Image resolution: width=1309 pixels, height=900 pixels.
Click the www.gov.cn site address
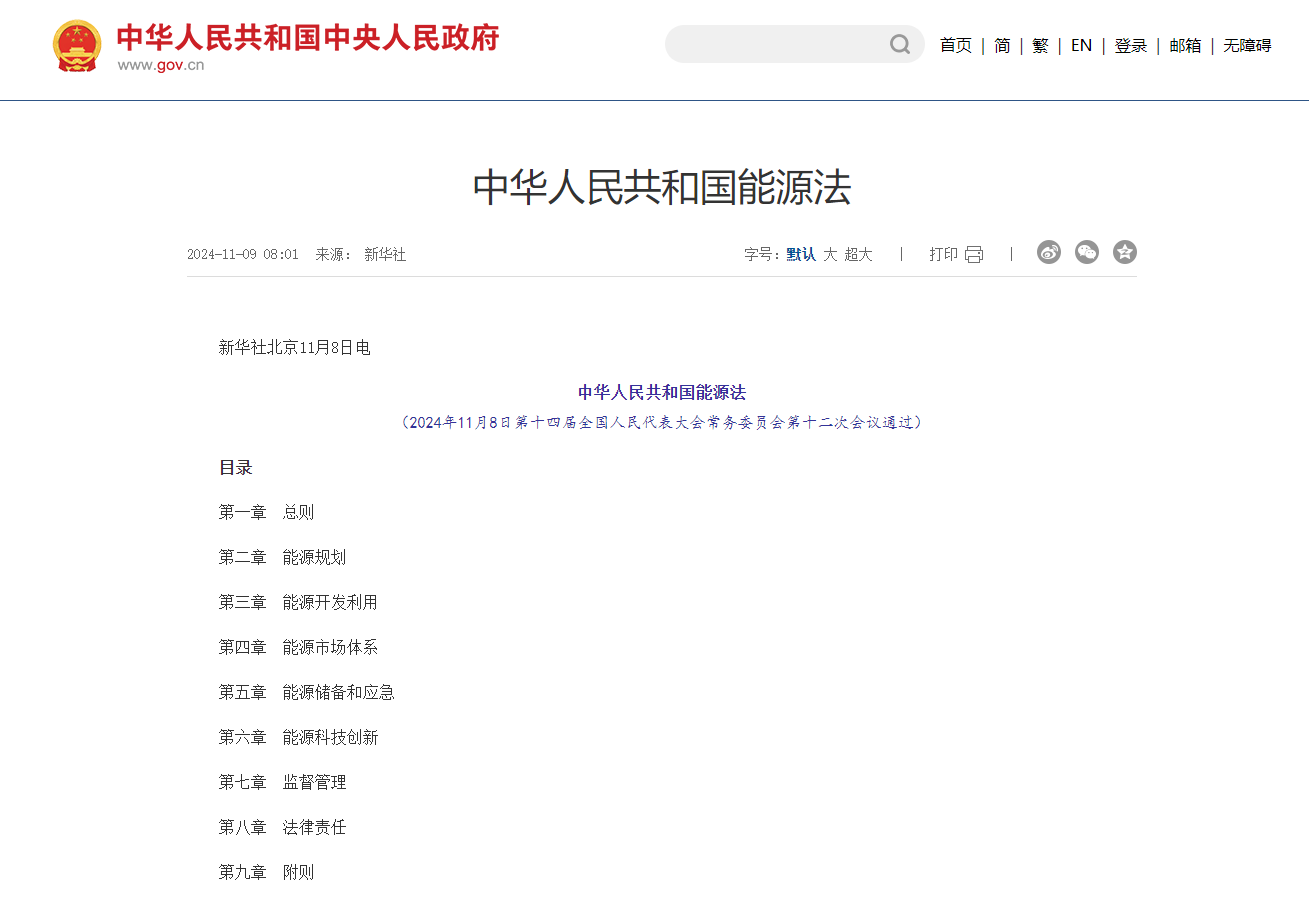pyautogui.click(x=161, y=66)
